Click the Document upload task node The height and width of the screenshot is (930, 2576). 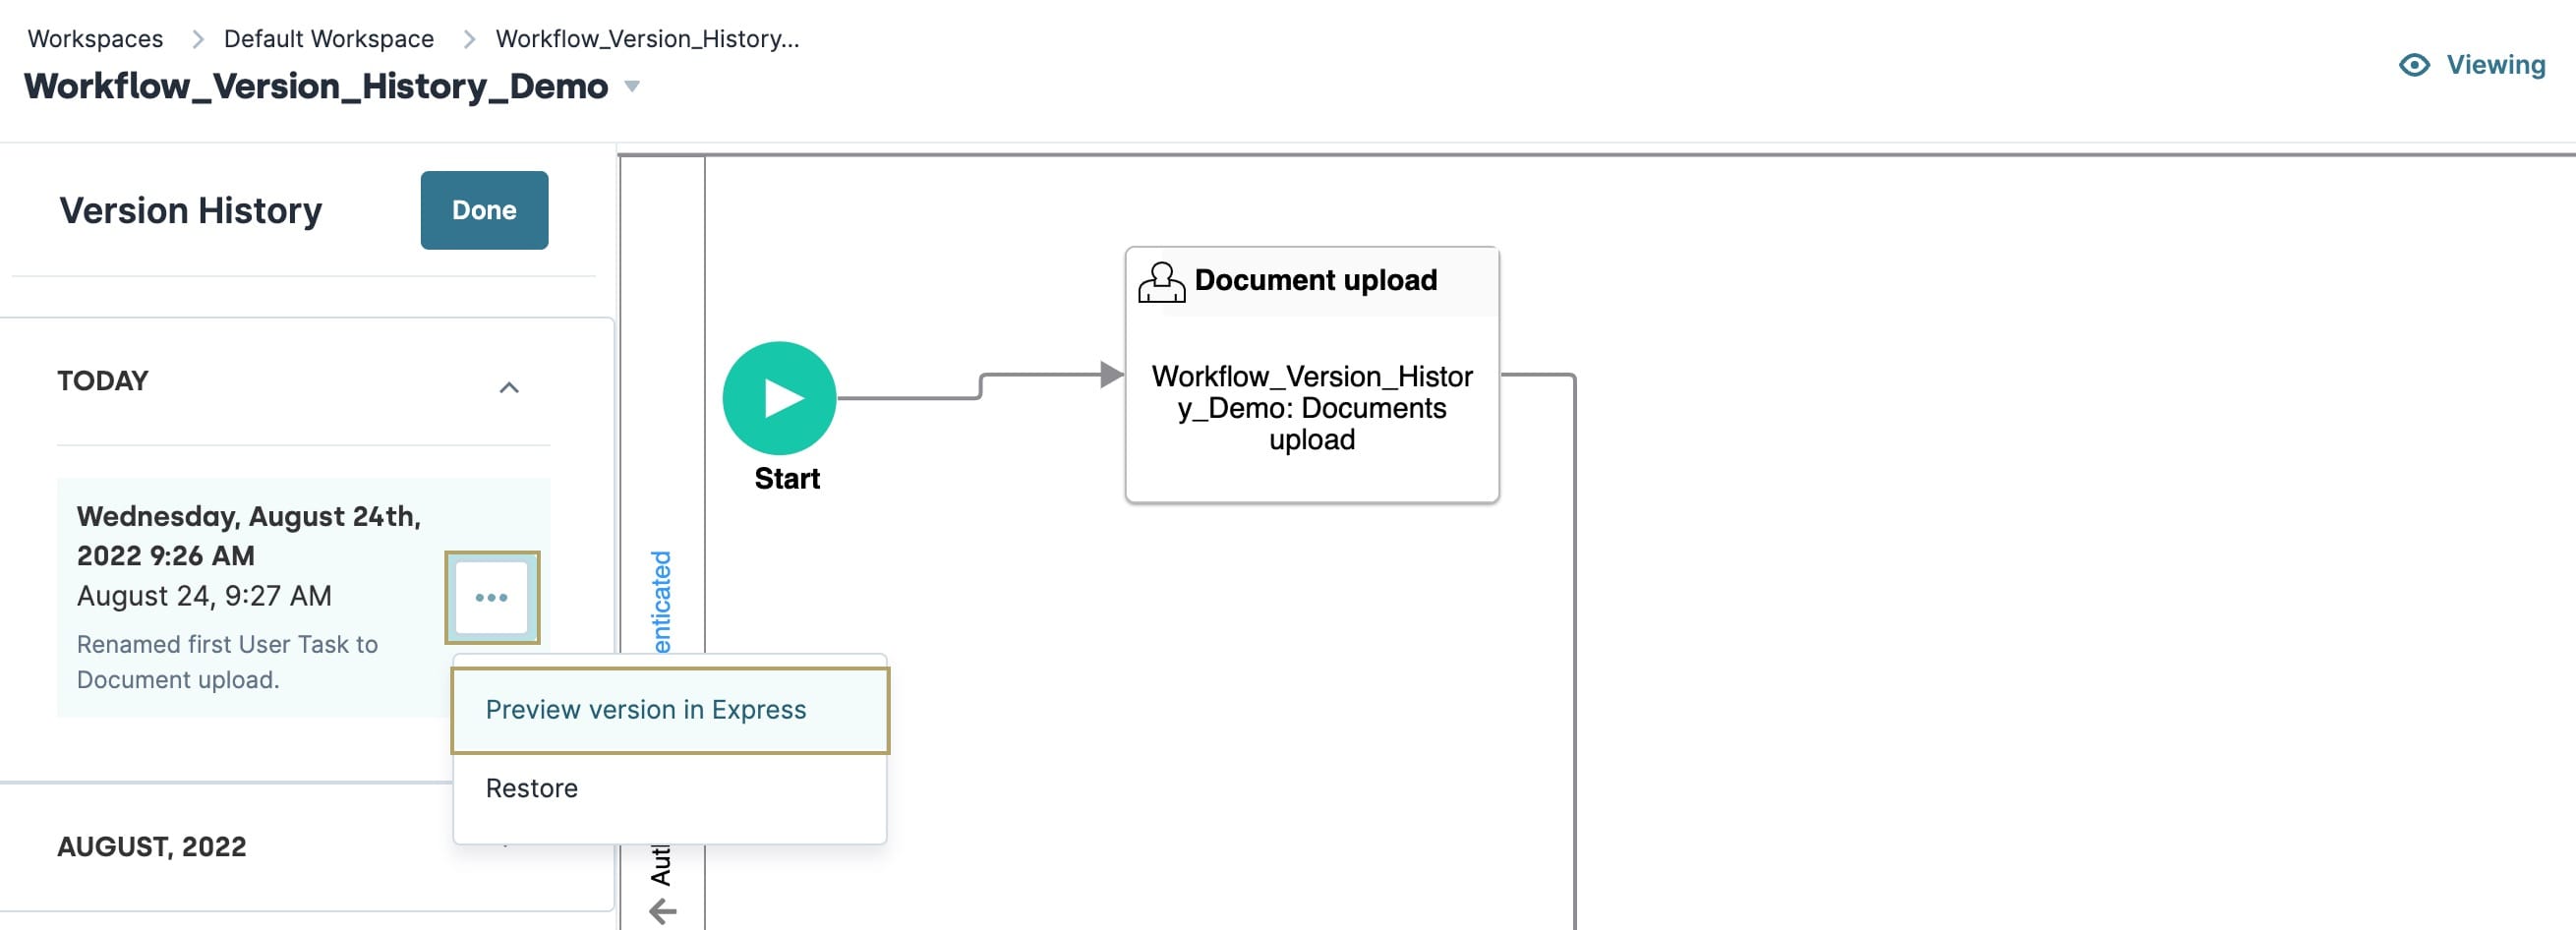[x=1312, y=374]
